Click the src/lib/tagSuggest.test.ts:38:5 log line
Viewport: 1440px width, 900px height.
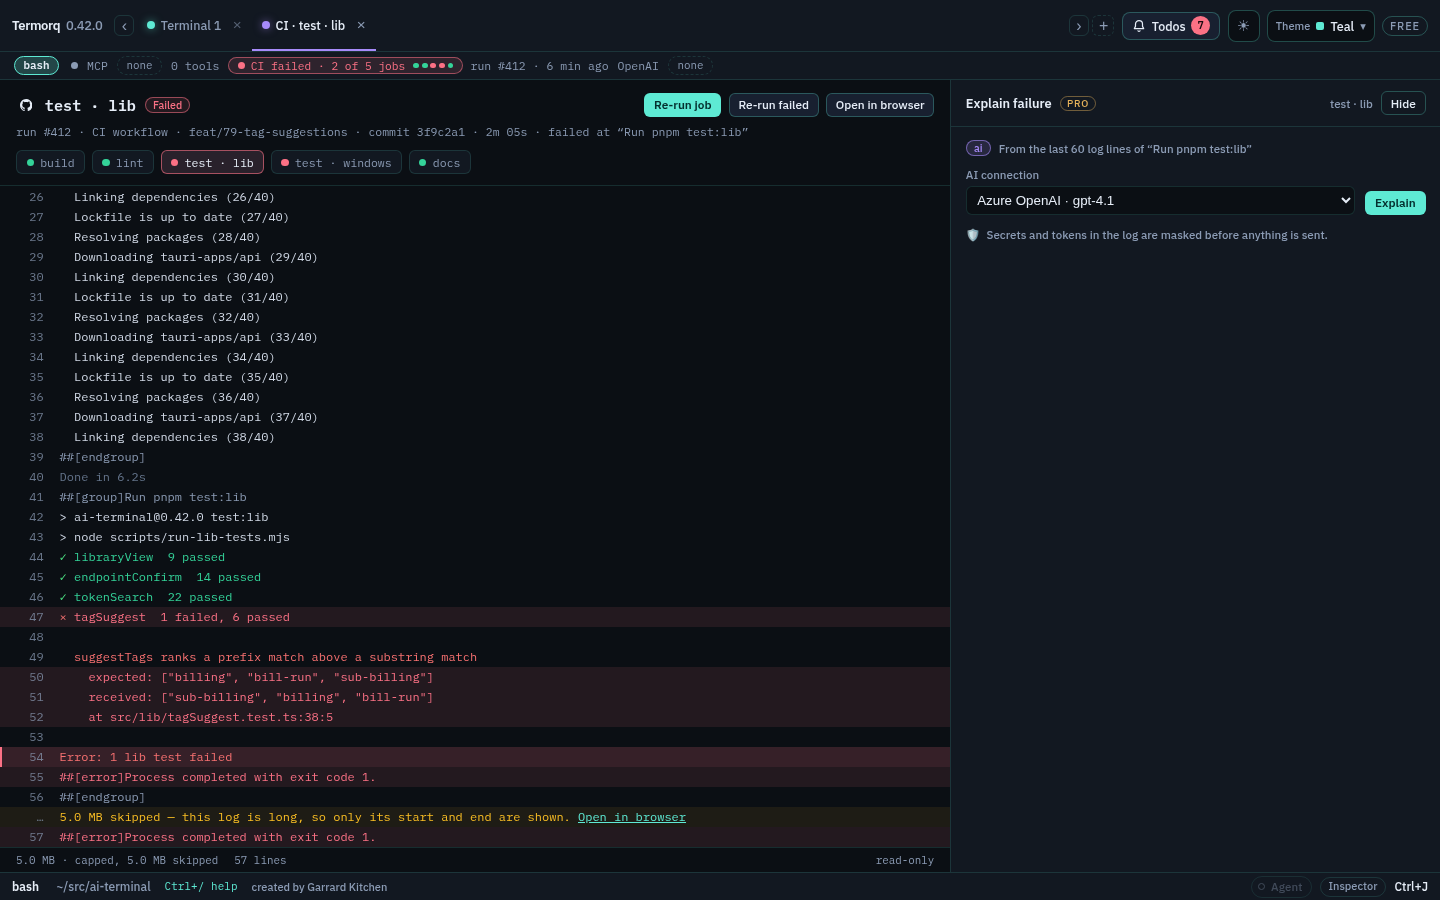(475, 717)
